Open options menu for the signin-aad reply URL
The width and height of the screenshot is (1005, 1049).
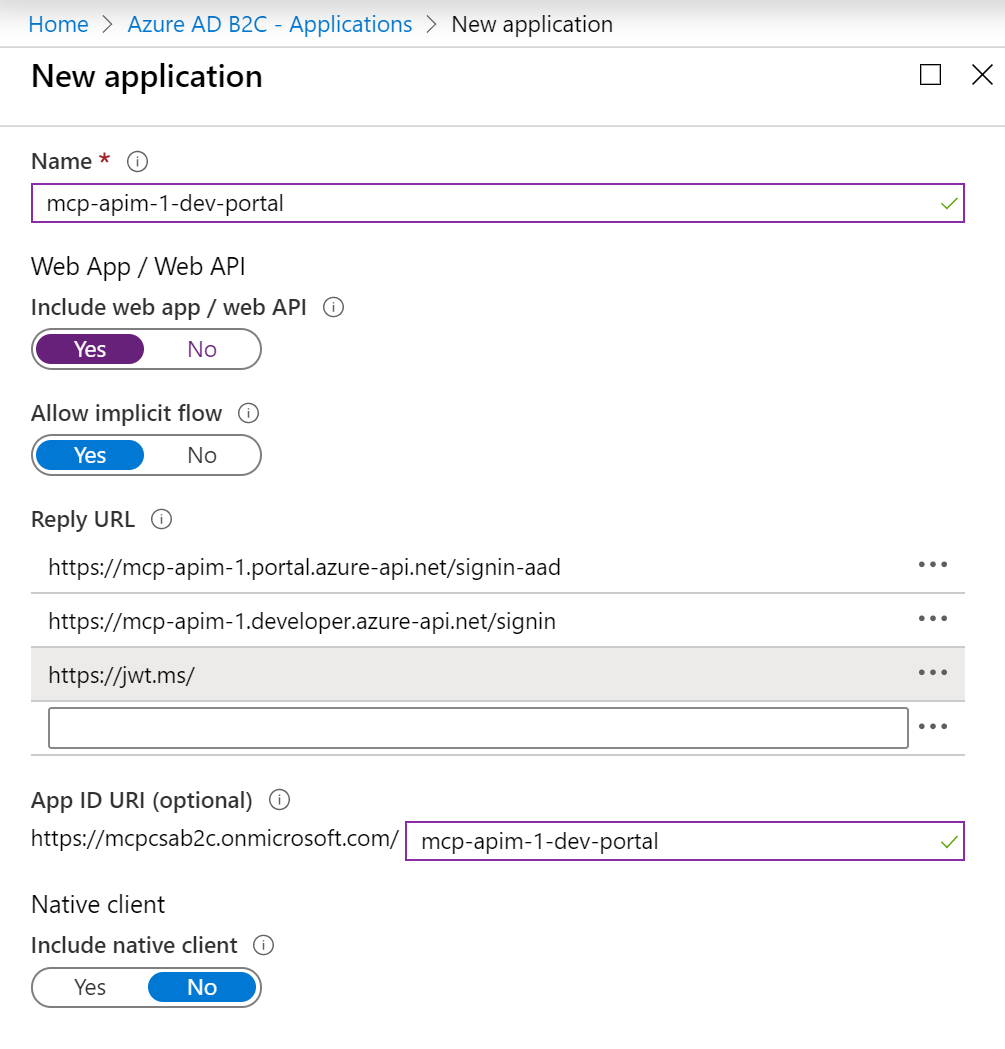(933, 564)
